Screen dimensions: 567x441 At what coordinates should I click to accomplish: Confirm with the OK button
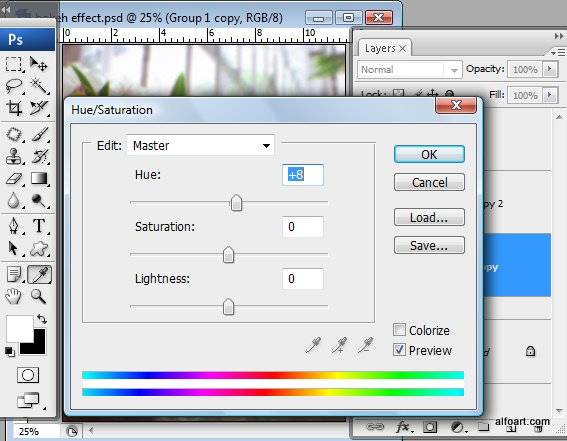click(x=429, y=154)
